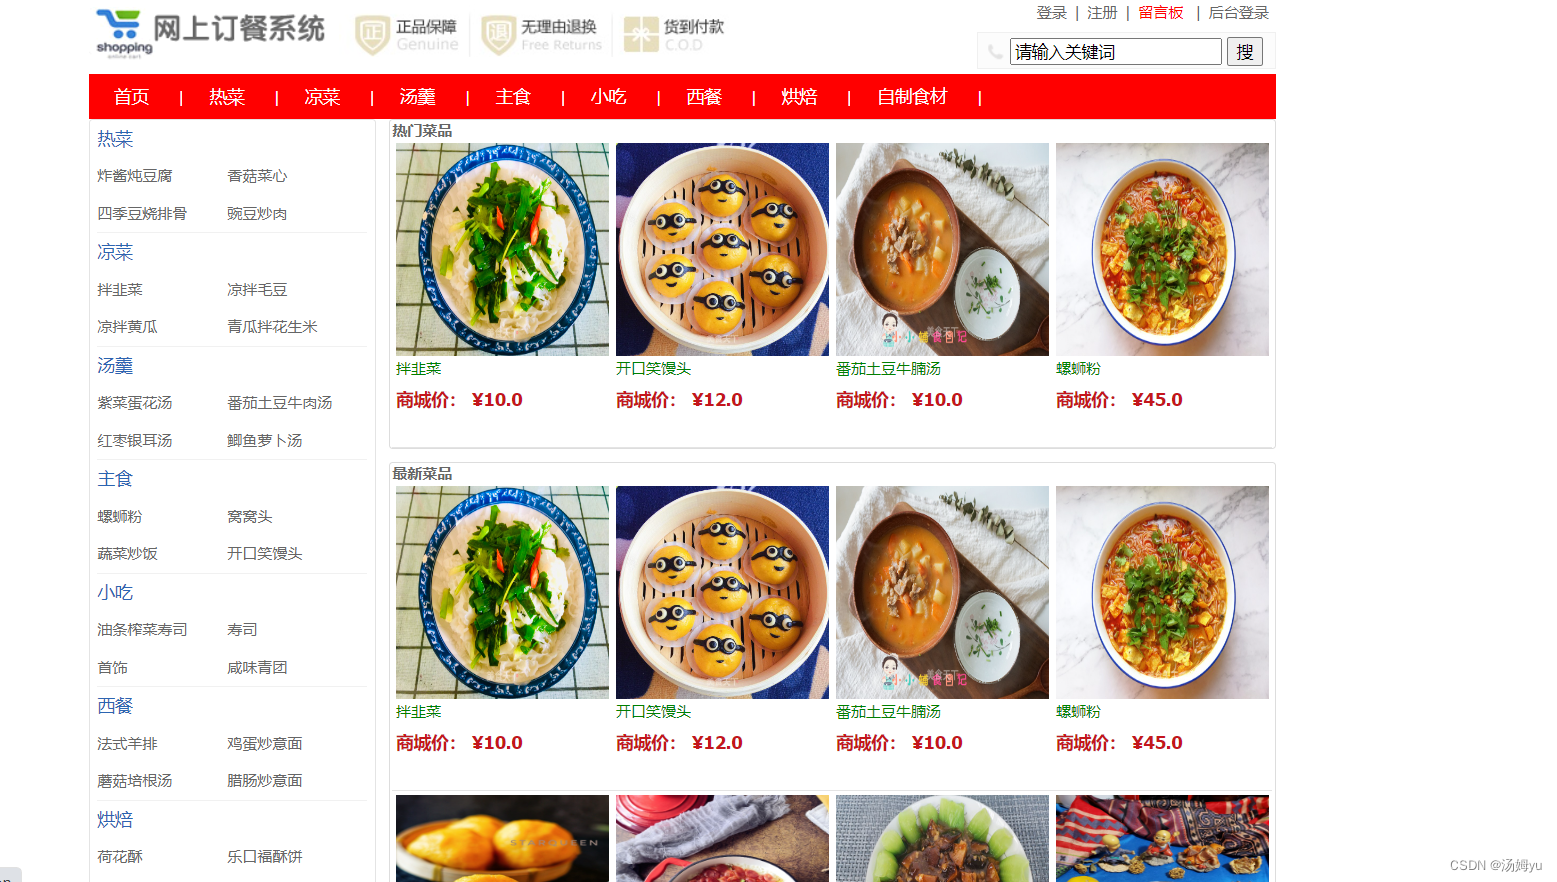Click the search keyword input field
The image size is (1557, 882).
[x=1115, y=52]
